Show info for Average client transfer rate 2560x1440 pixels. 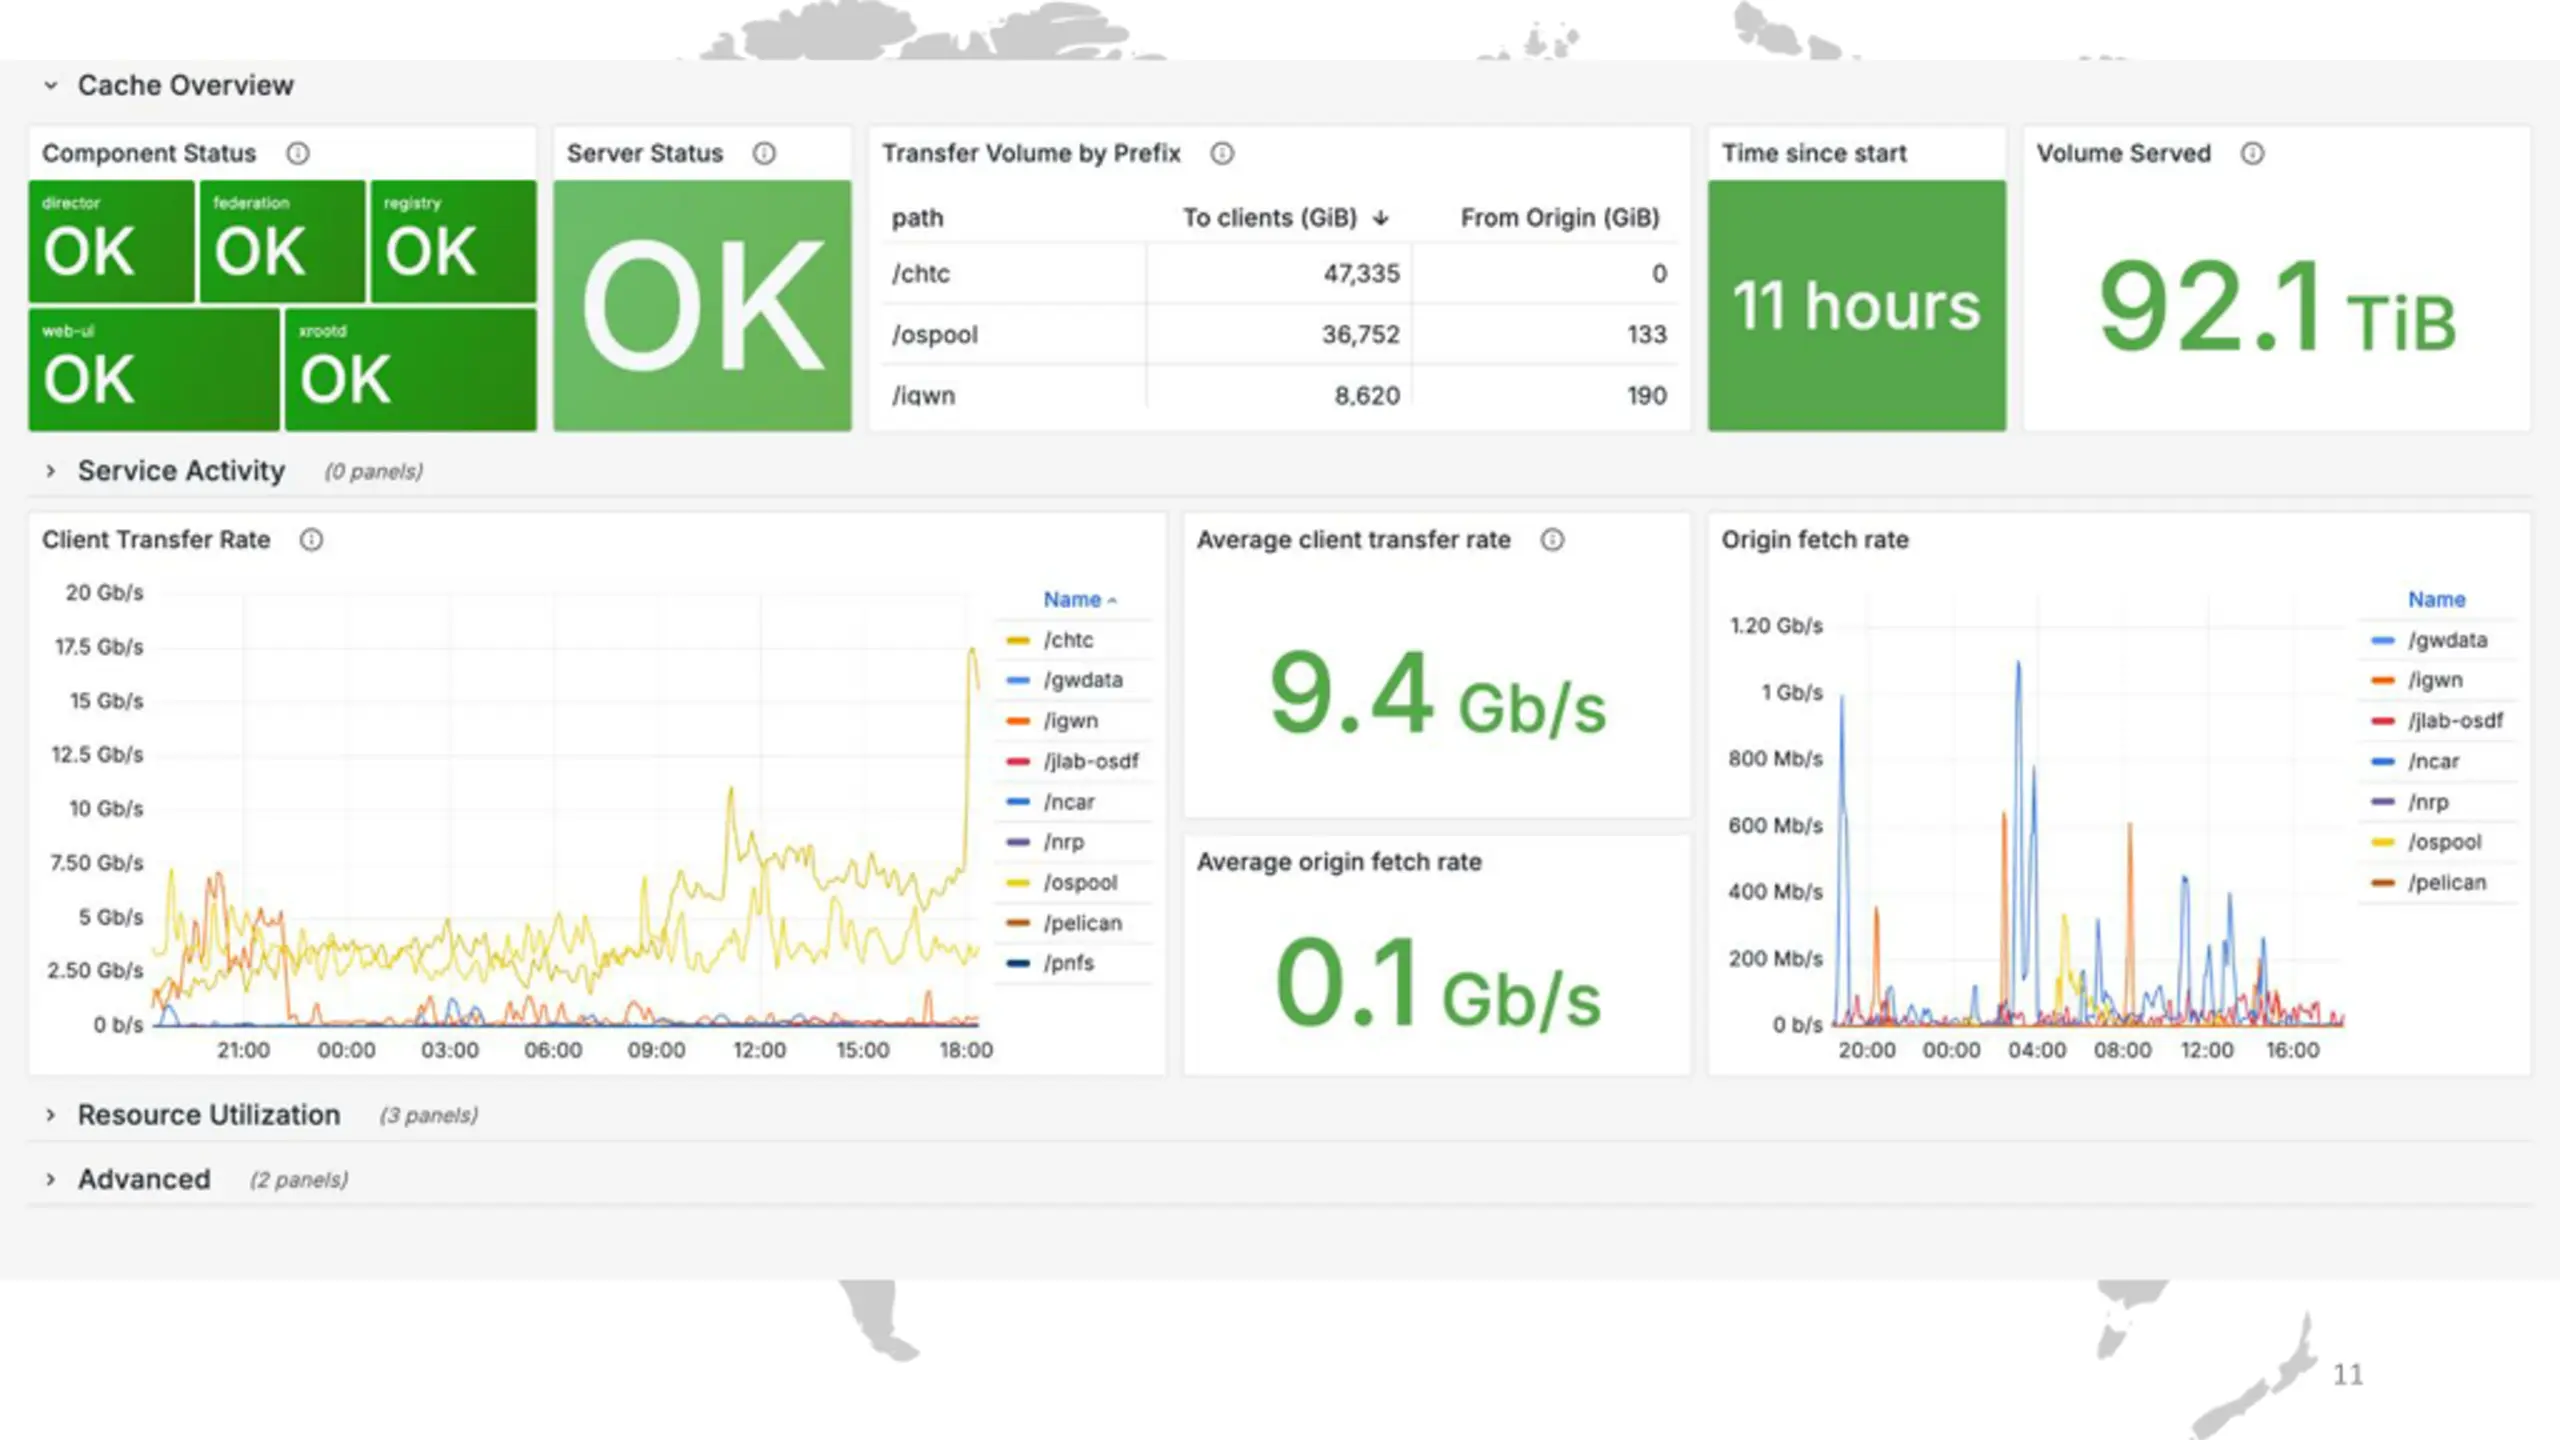[x=1552, y=540]
